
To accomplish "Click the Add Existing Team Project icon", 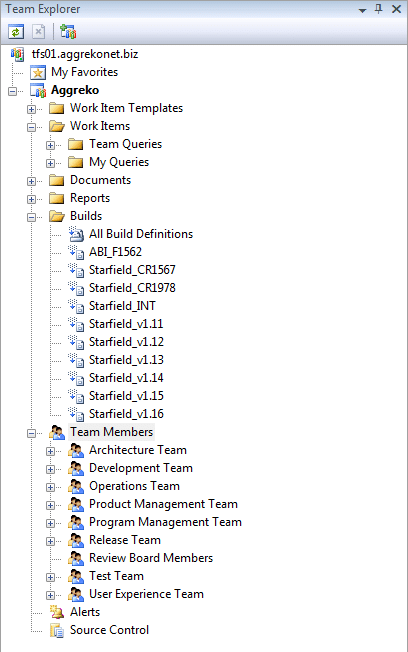I will click(x=68, y=32).
